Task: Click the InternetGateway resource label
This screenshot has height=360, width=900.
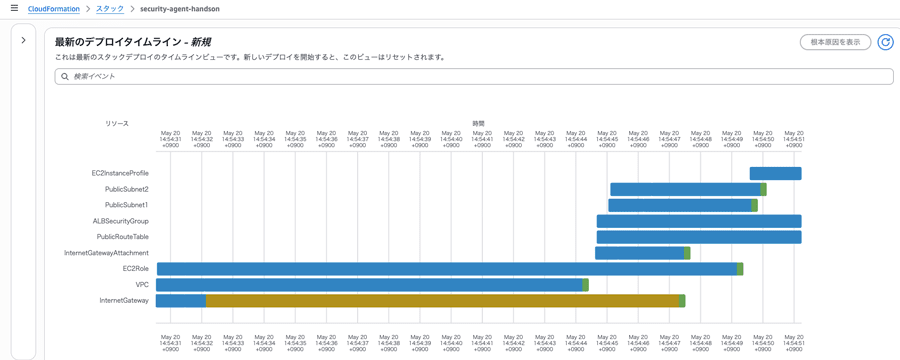Action: pos(124,300)
